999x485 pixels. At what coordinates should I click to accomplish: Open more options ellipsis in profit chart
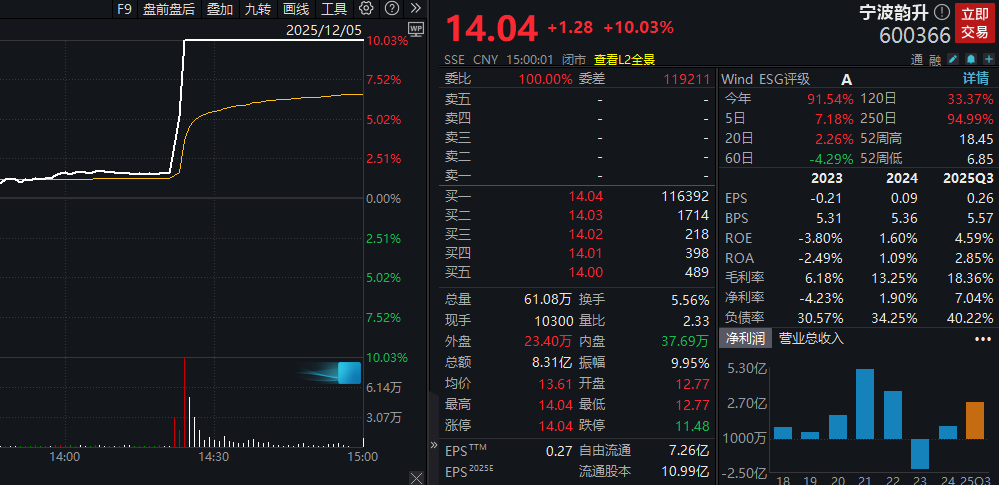983,339
